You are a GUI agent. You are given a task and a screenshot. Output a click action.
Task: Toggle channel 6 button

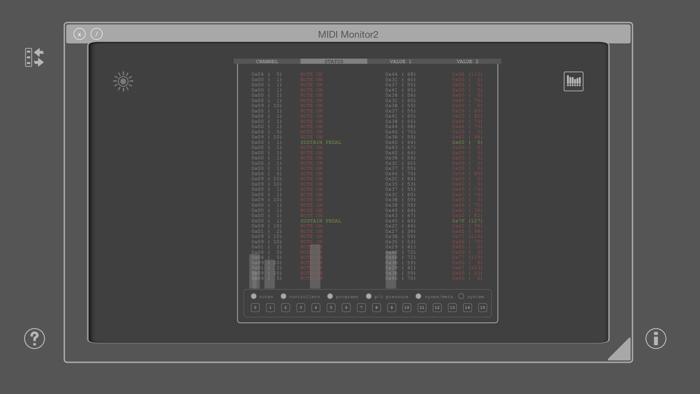346,307
